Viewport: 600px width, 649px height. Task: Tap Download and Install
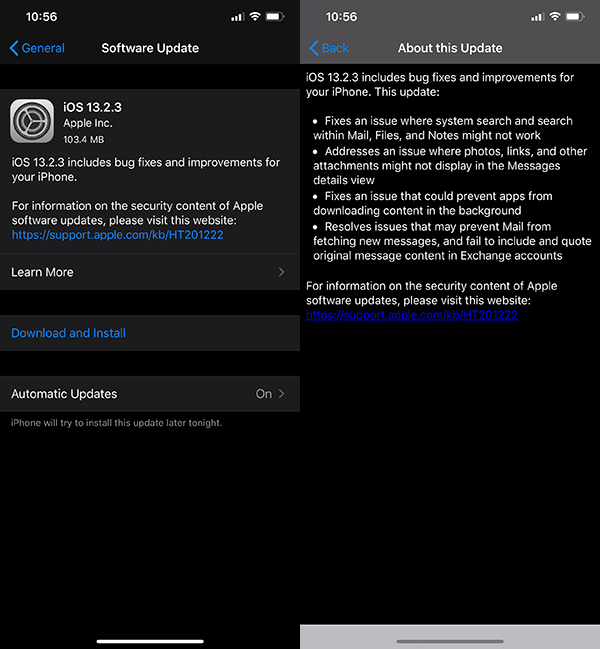(x=68, y=333)
